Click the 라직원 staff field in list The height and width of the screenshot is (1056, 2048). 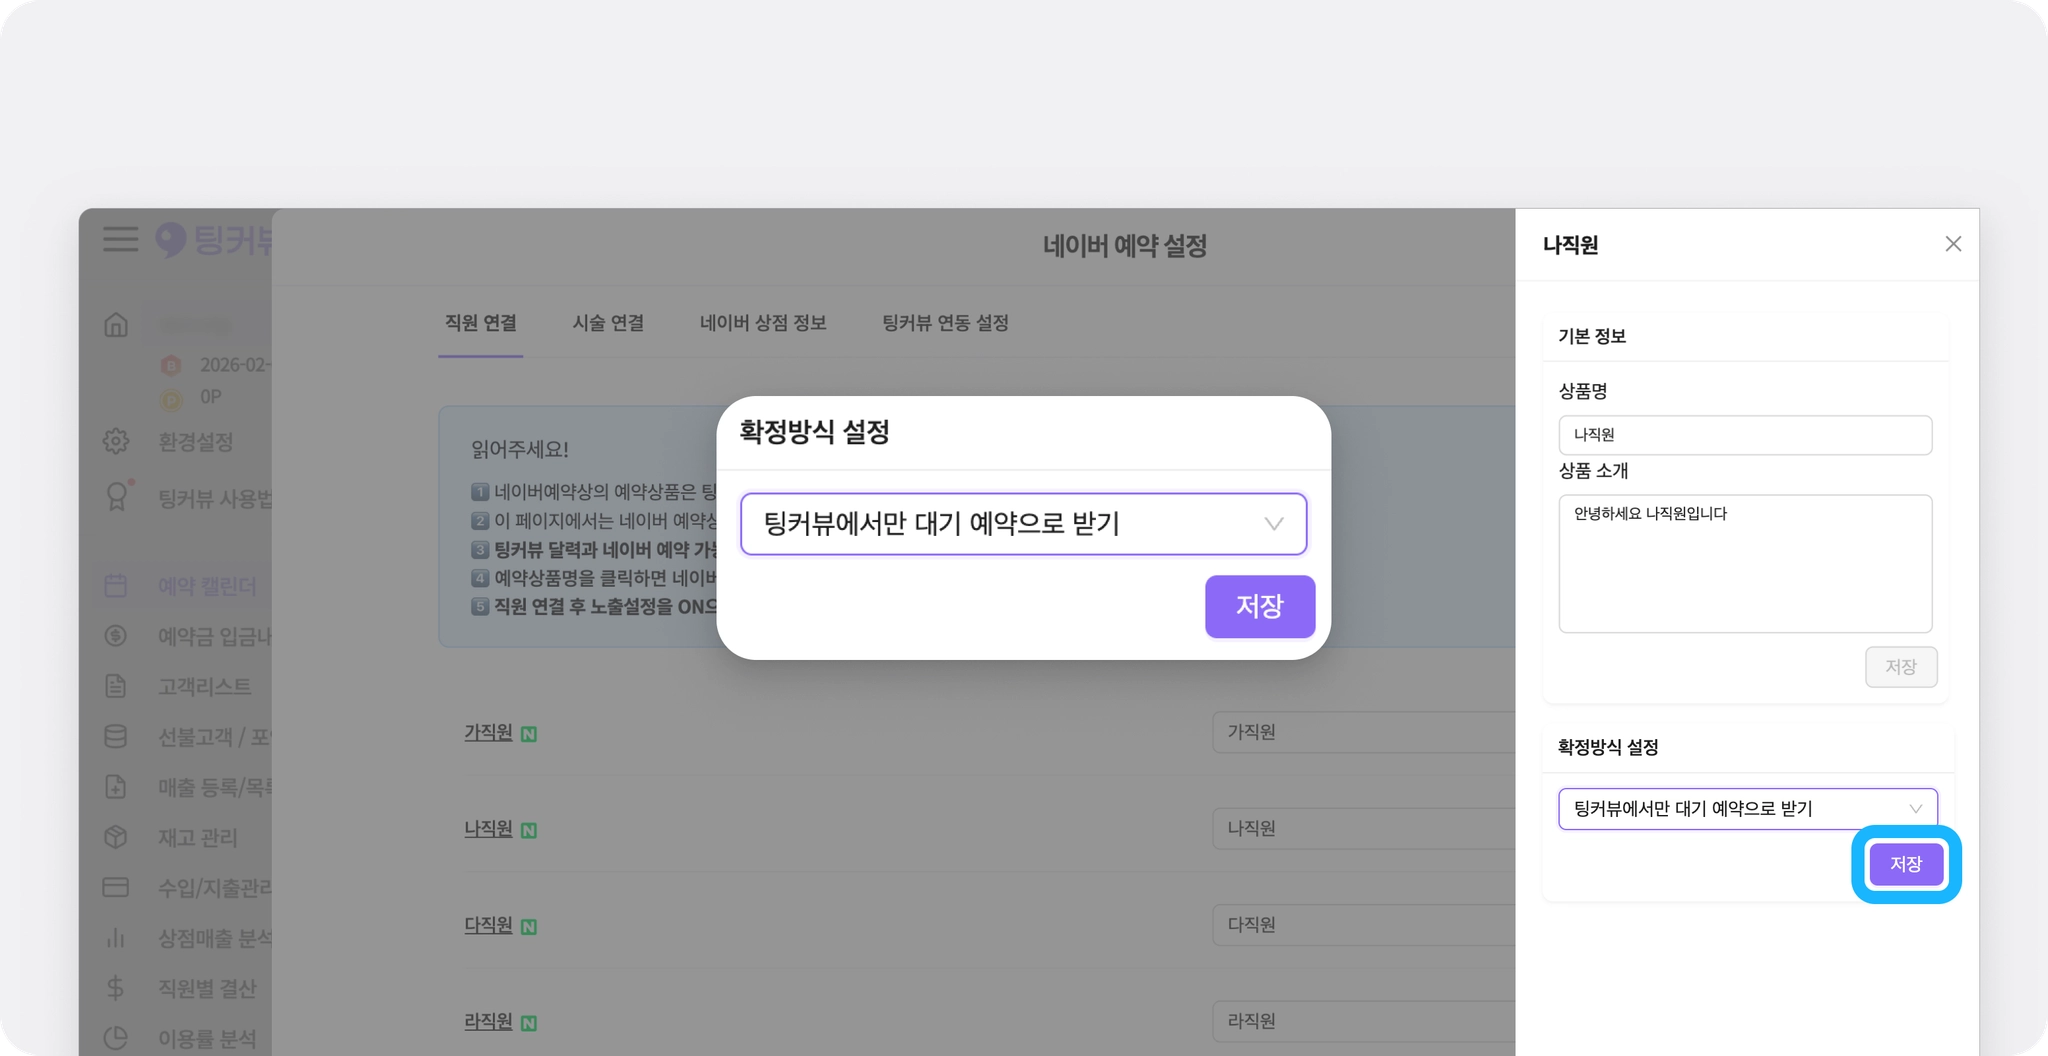(x=1364, y=1021)
